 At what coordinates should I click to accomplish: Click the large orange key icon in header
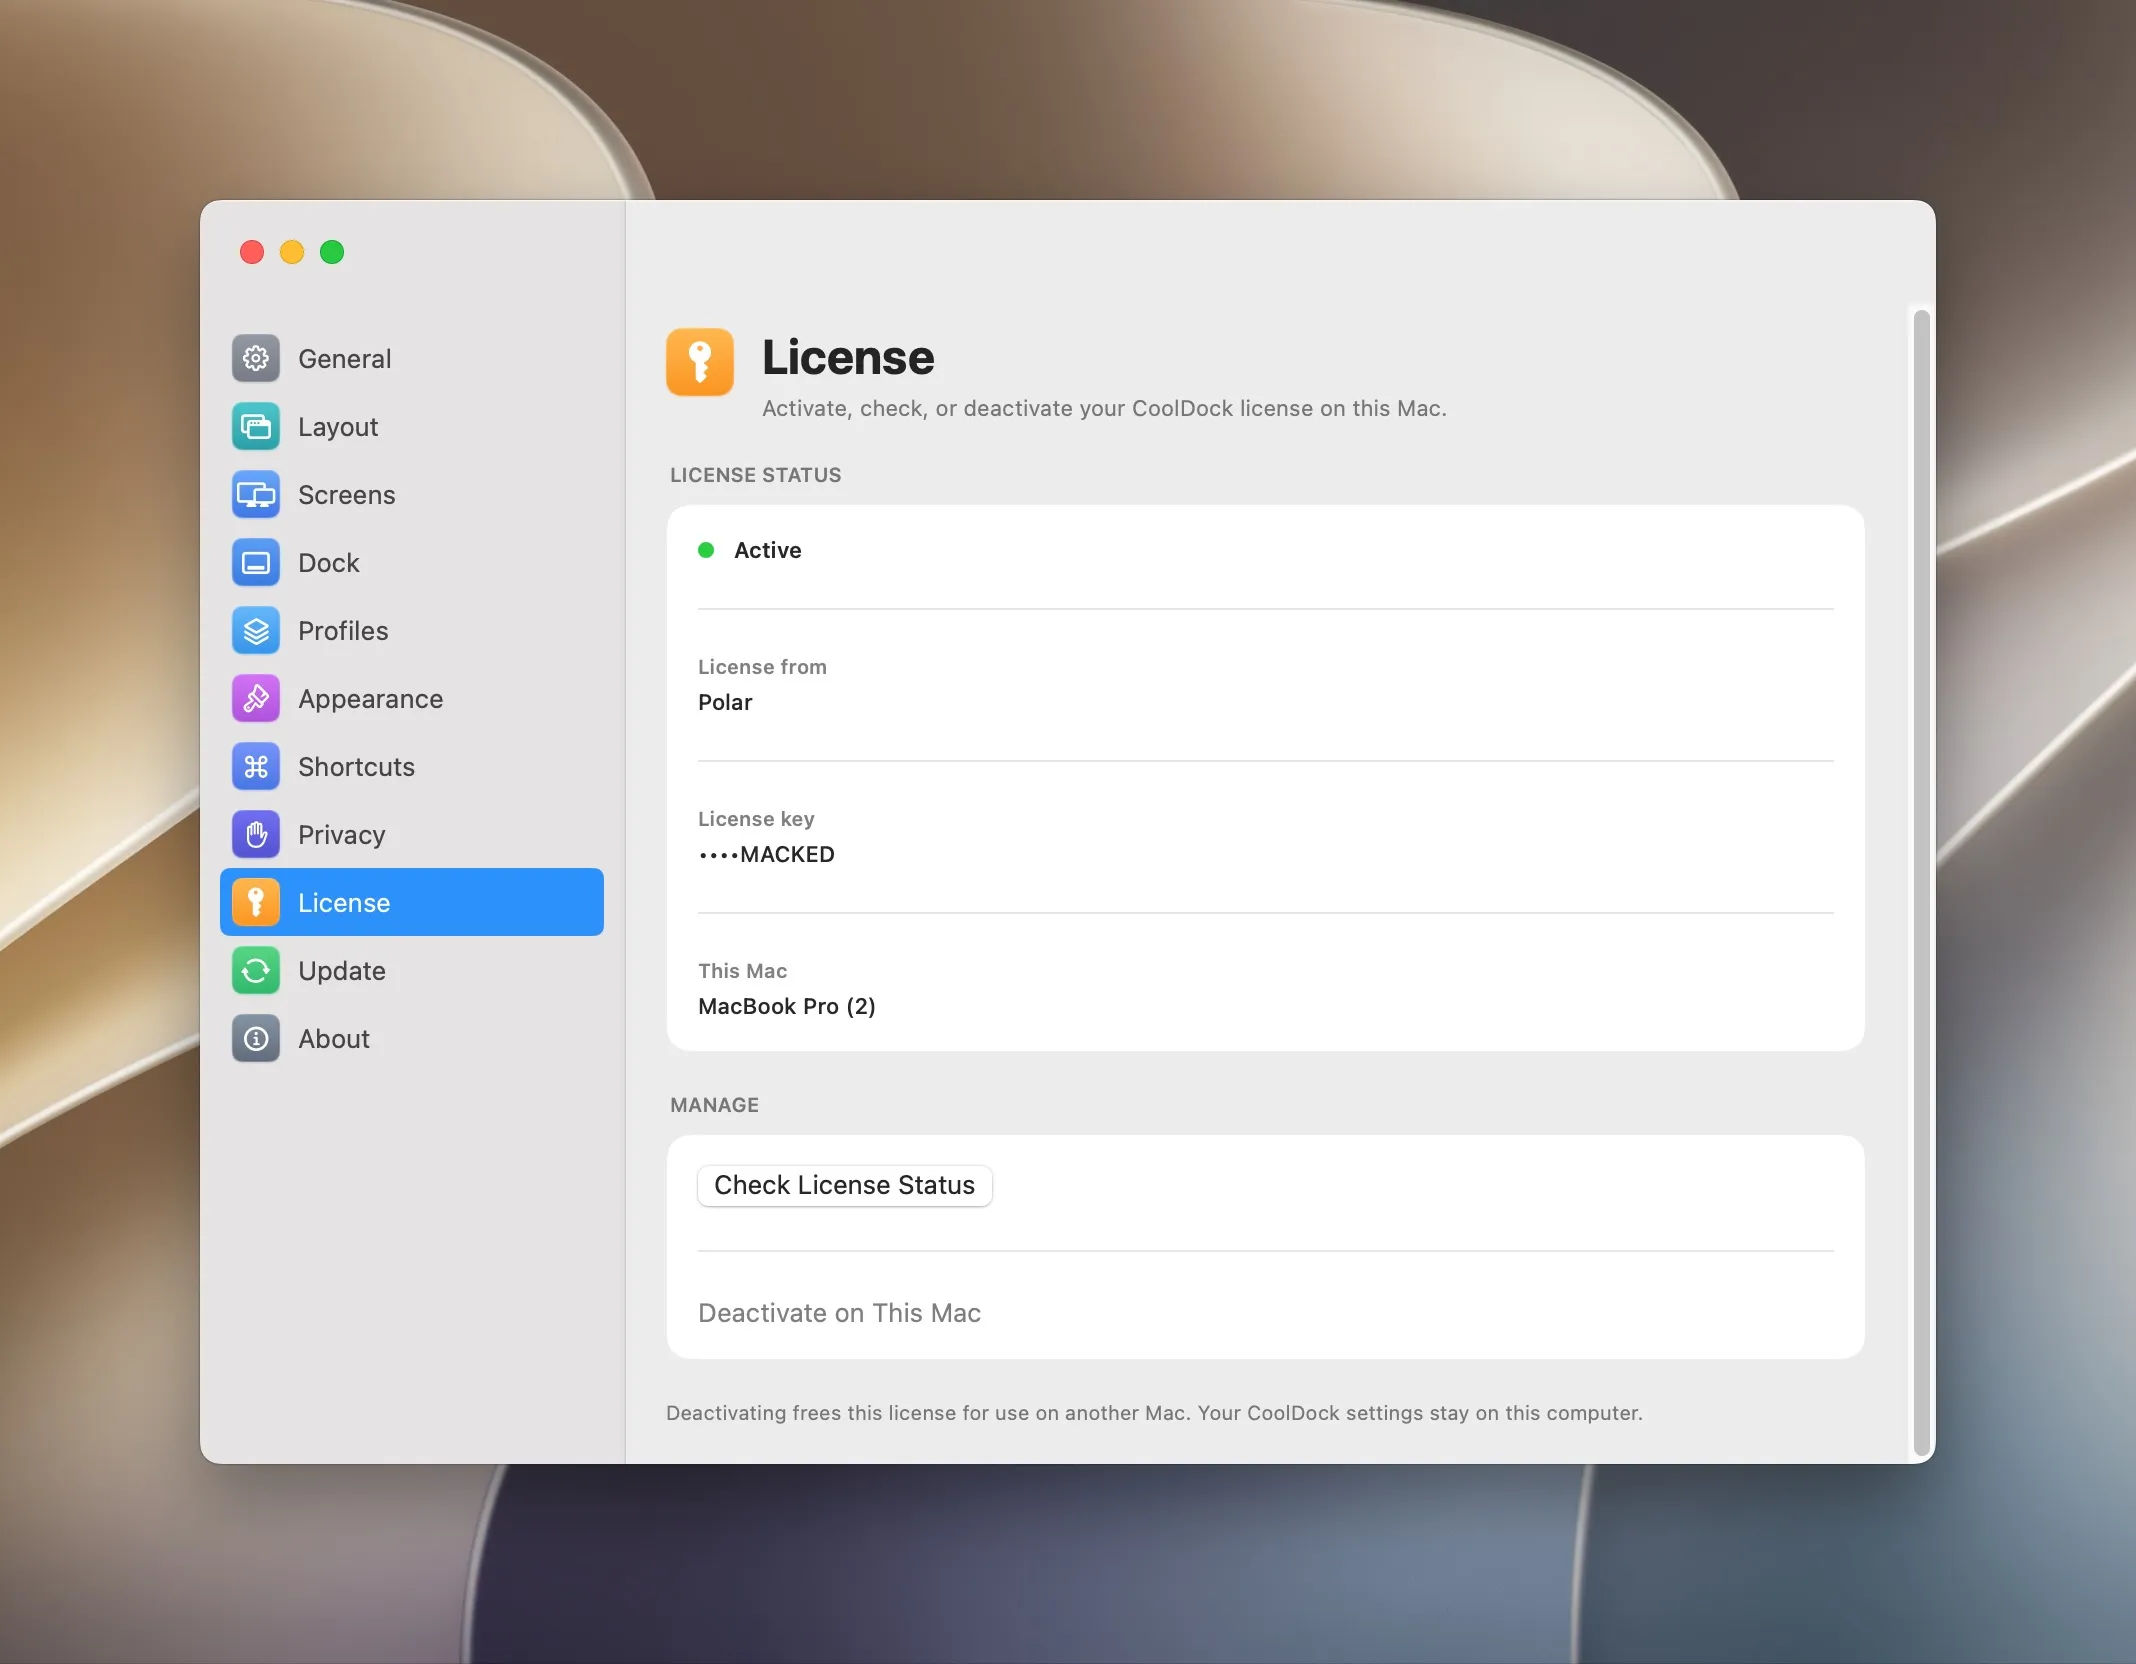pyautogui.click(x=700, y=362)
